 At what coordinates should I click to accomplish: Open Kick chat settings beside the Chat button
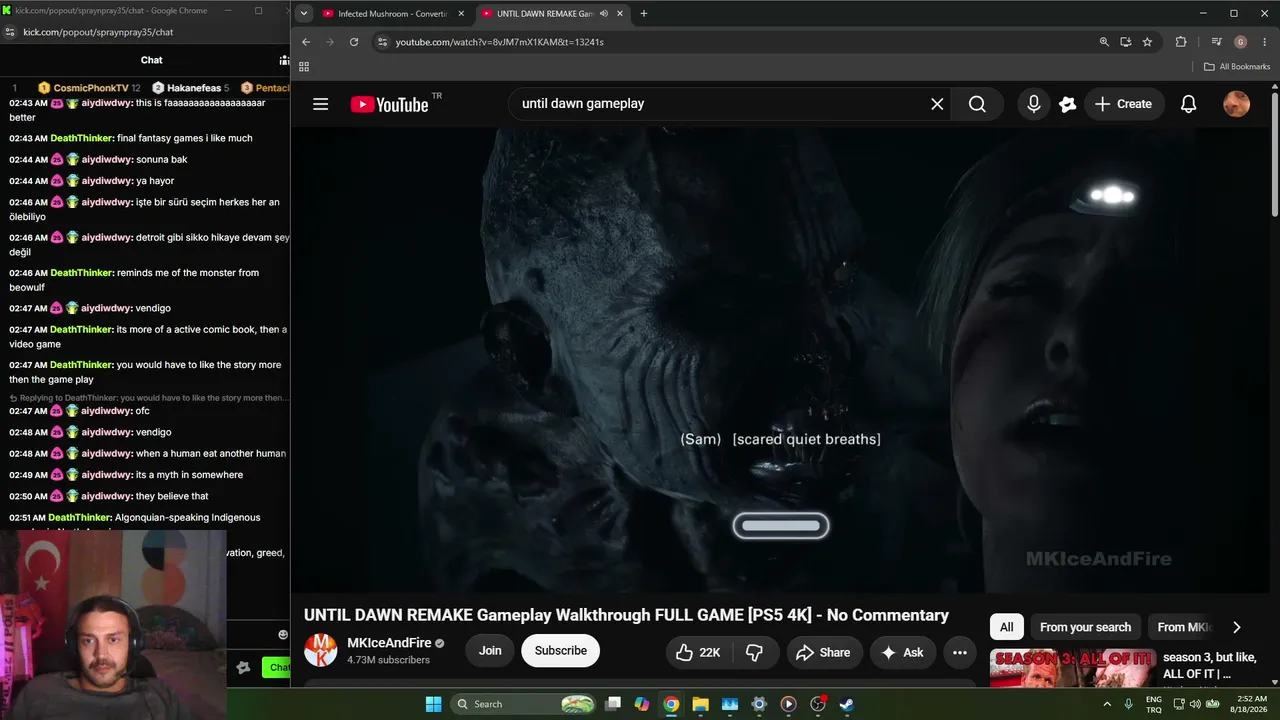tap(243, 667)
